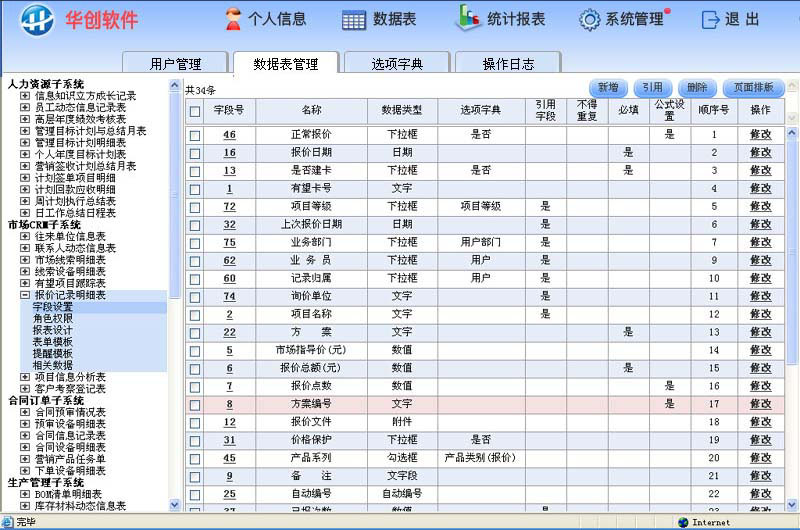Open field number 72 link
Viewport: 800px width, 530px height.
tap(230, 207)
